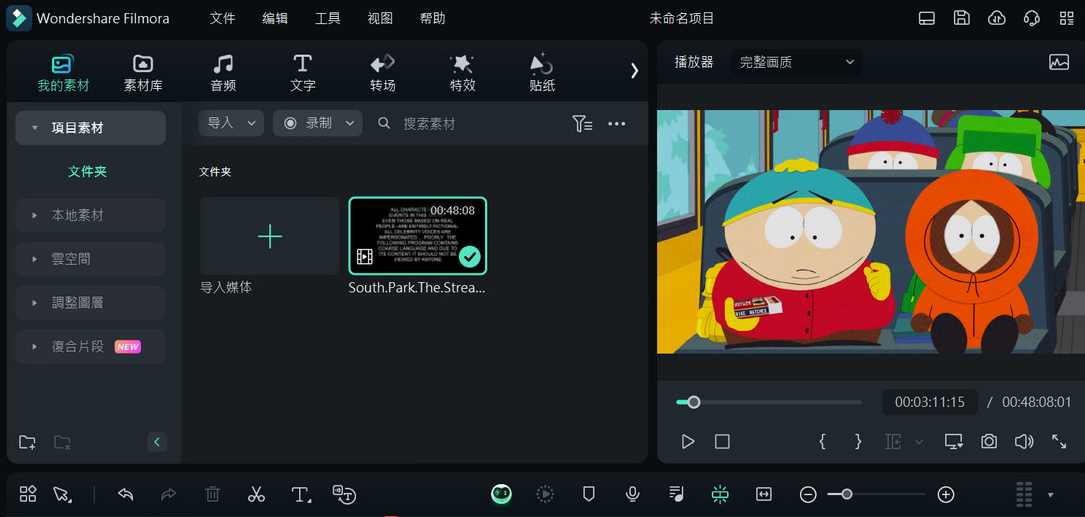Screen dimensions: 1085x517
Task: Open the timeline layout grid icon
Action: (x=28, y=494)
